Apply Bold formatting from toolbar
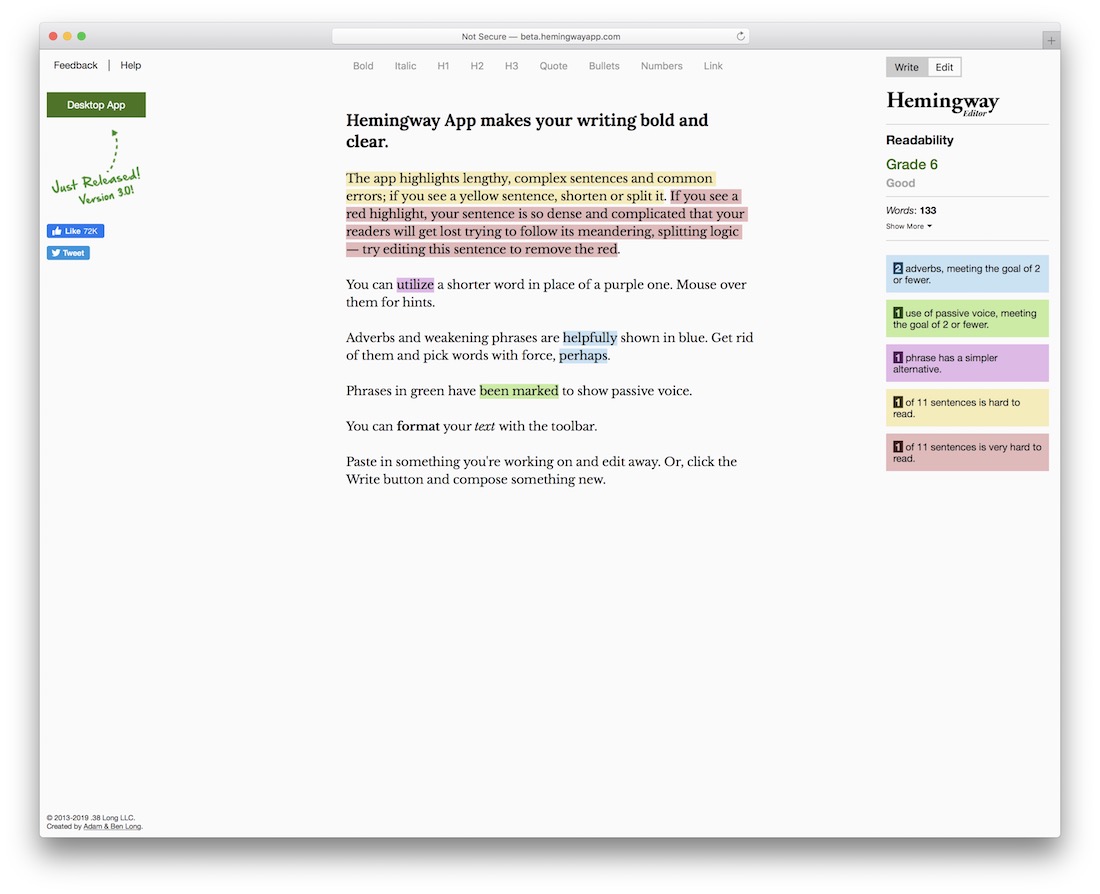This screenshot has height=894, width=1100. pyautogui.click(x=363, y=66)
